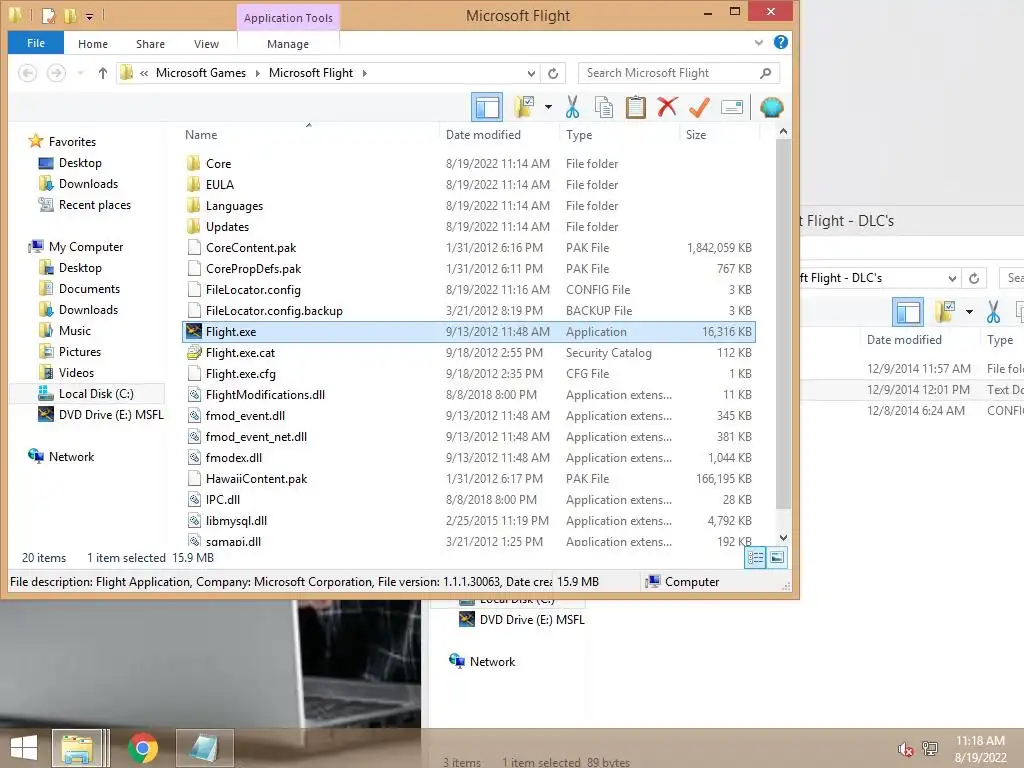The width and height of the screenshot is (1024, 768).
Task: Click the Back navigation arrow
Action: click(x=27, y=73)
